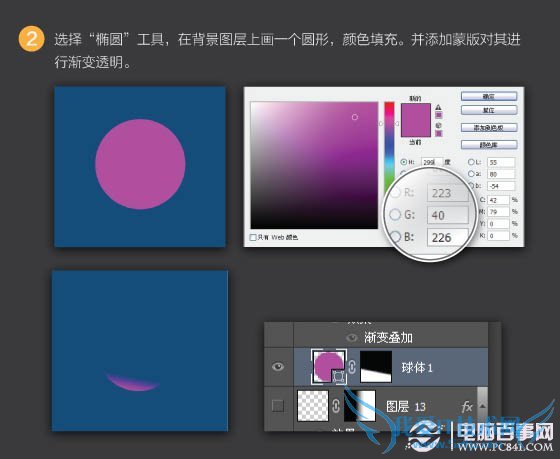This screenshot has height=459, width=560.
Task: Click the M percentage field showing 79
Action: (x=499, y=212)
